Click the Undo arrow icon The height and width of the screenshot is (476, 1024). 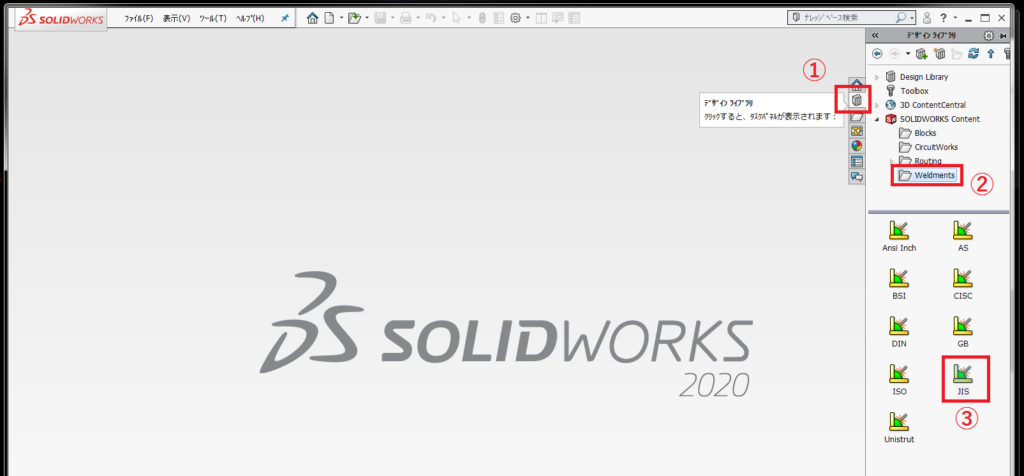[x=431, y=18]
